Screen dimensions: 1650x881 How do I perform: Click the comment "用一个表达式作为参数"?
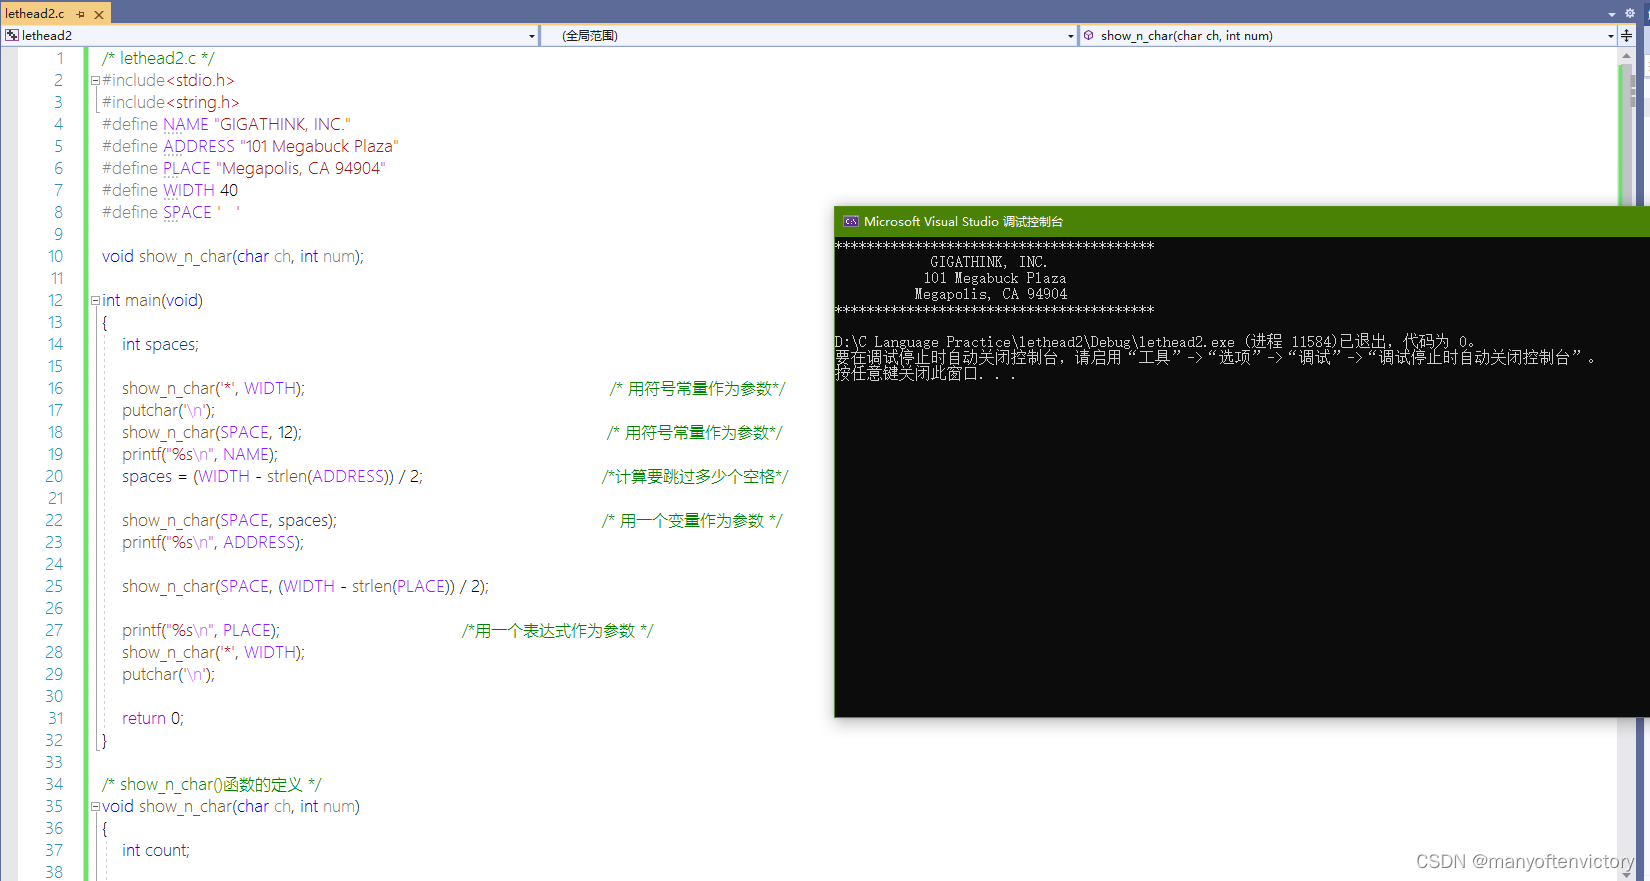[x=557, y=630]
